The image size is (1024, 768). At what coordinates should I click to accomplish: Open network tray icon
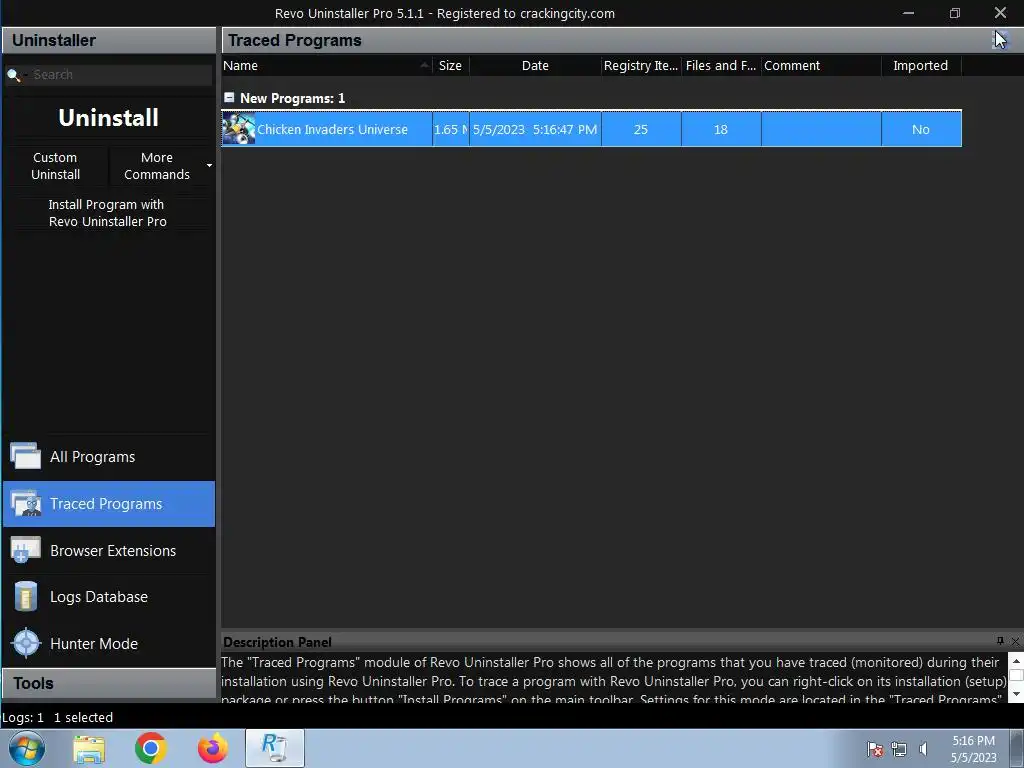[899, 749]
